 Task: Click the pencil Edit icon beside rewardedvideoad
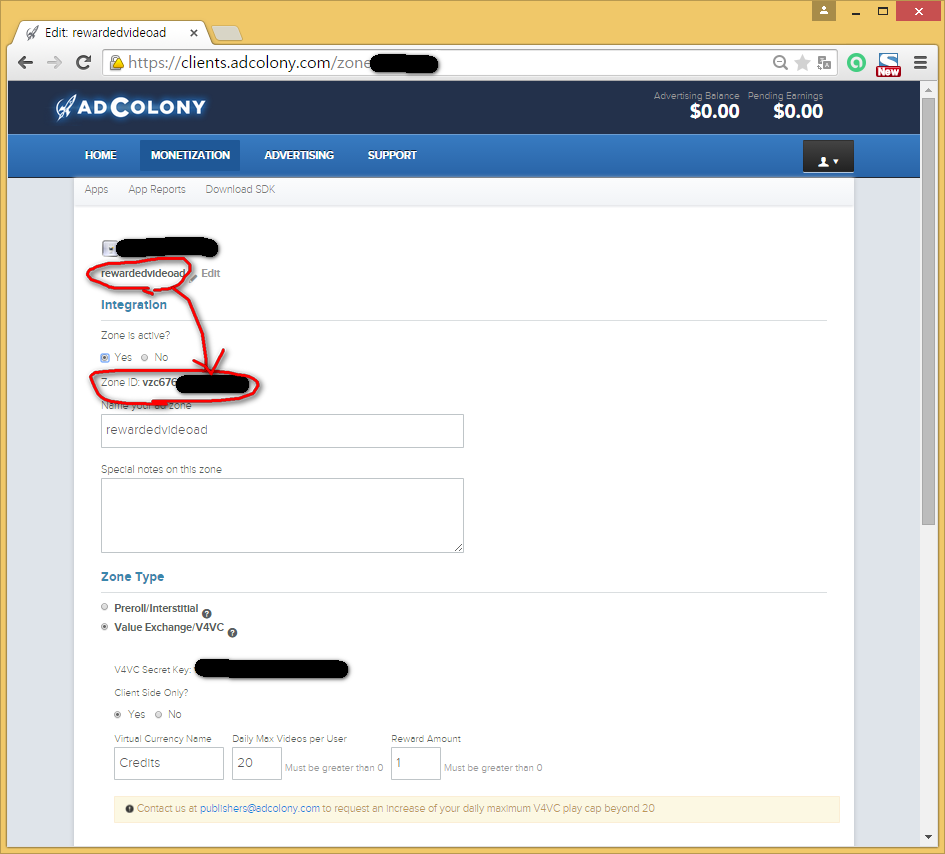pos(193,278)
